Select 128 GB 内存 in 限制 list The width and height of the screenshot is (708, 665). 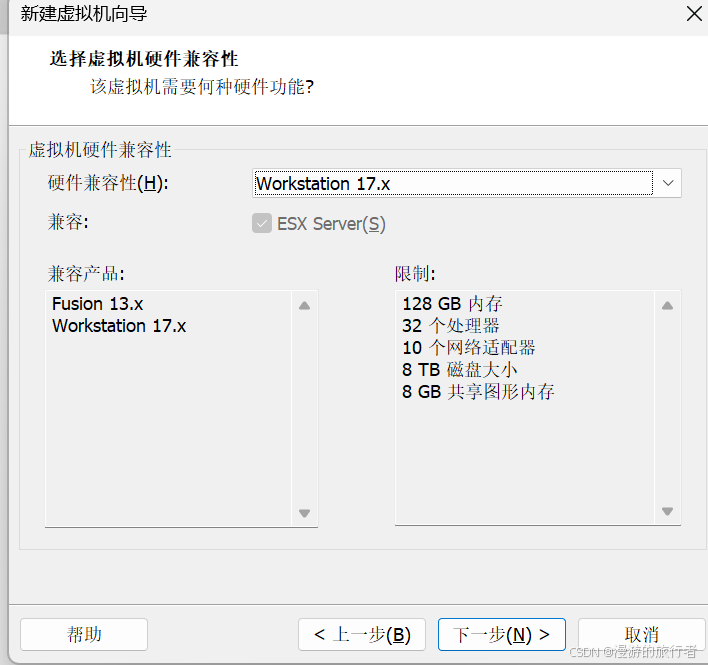(x=452, y=304)
